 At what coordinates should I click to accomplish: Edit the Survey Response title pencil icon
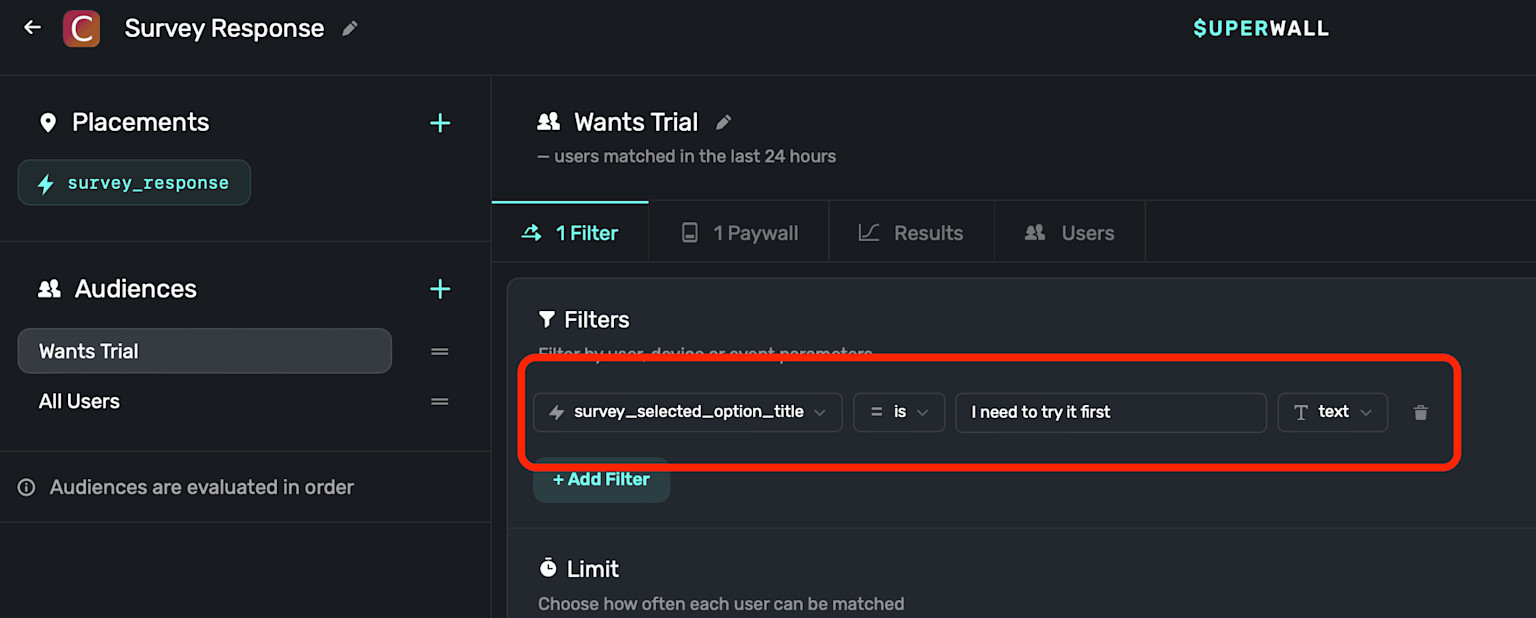point(349,29)
